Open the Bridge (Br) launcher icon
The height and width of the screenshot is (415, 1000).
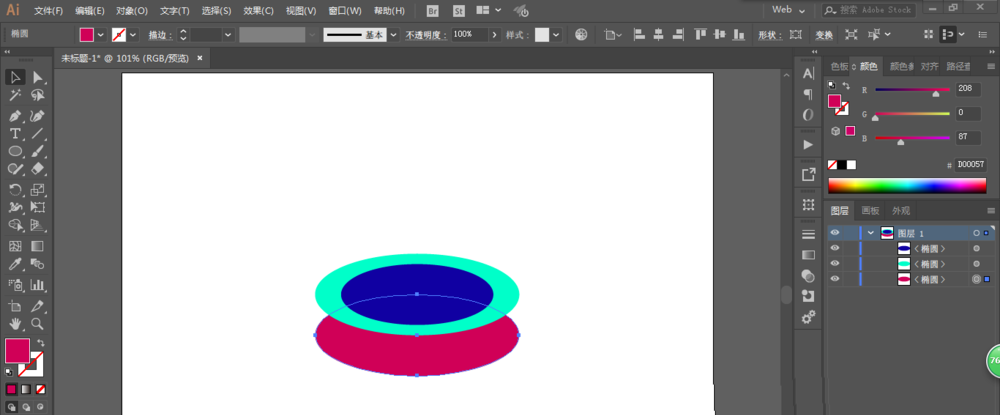[x=432, y=10]
